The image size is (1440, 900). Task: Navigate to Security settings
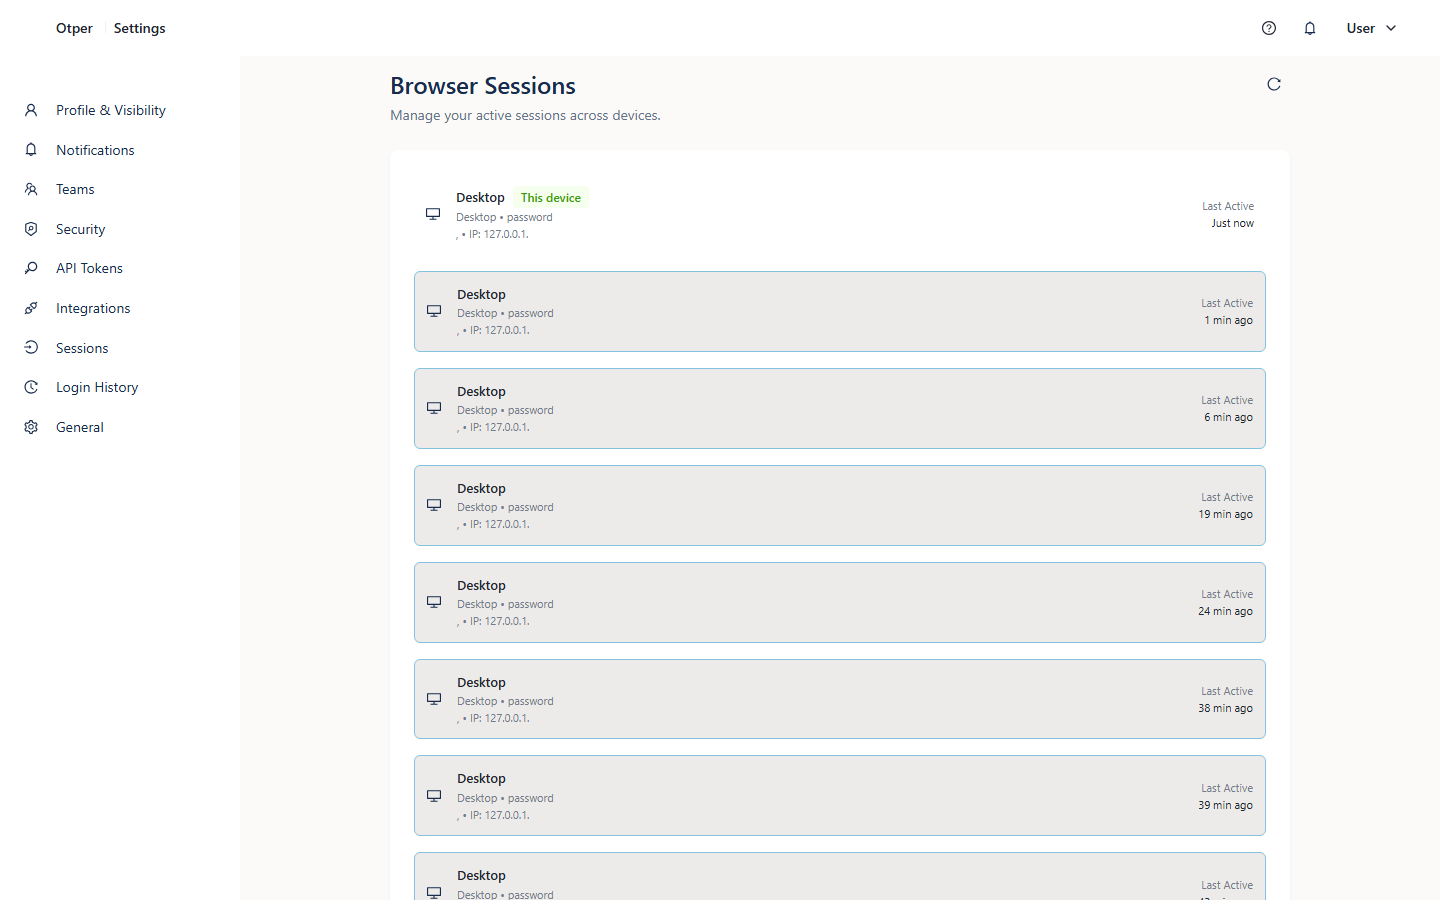80,229
